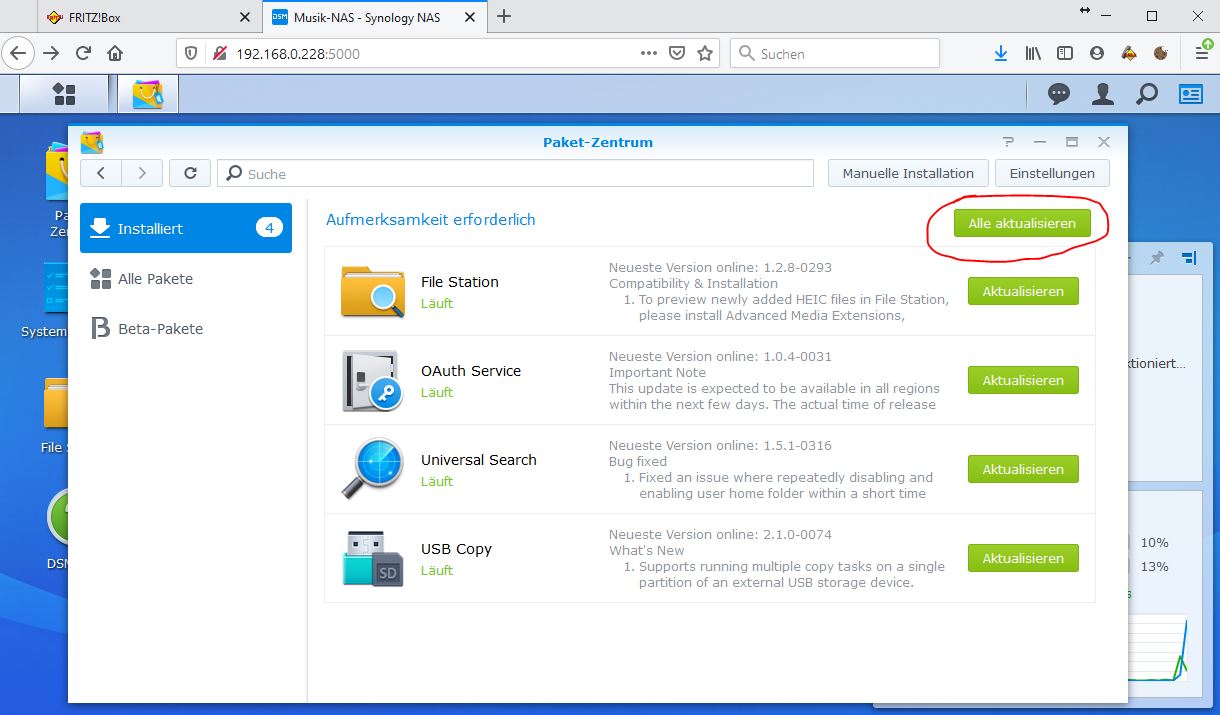The height and width of the screenshot is (715, 1220).
Task: Maximize the Paket-Zentrum window
Action: coord(1072,142)
